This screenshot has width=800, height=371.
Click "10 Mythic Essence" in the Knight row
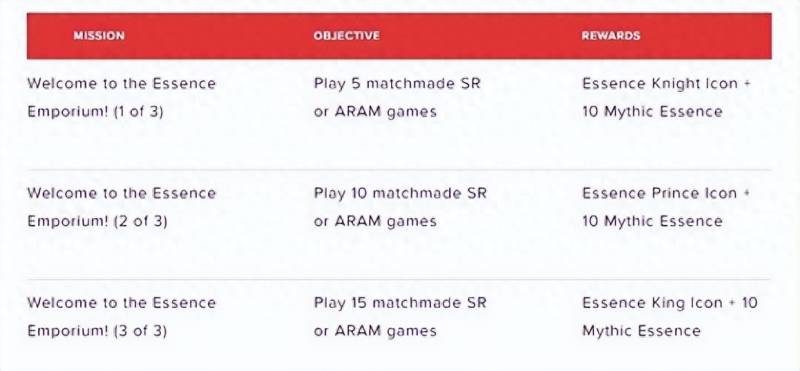pyautogui.click(x=652, y=112)
